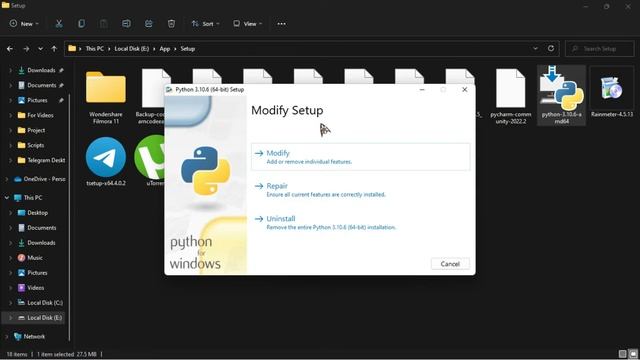Select the Telegram tsetup installer icon

click(x=106, y=162)
